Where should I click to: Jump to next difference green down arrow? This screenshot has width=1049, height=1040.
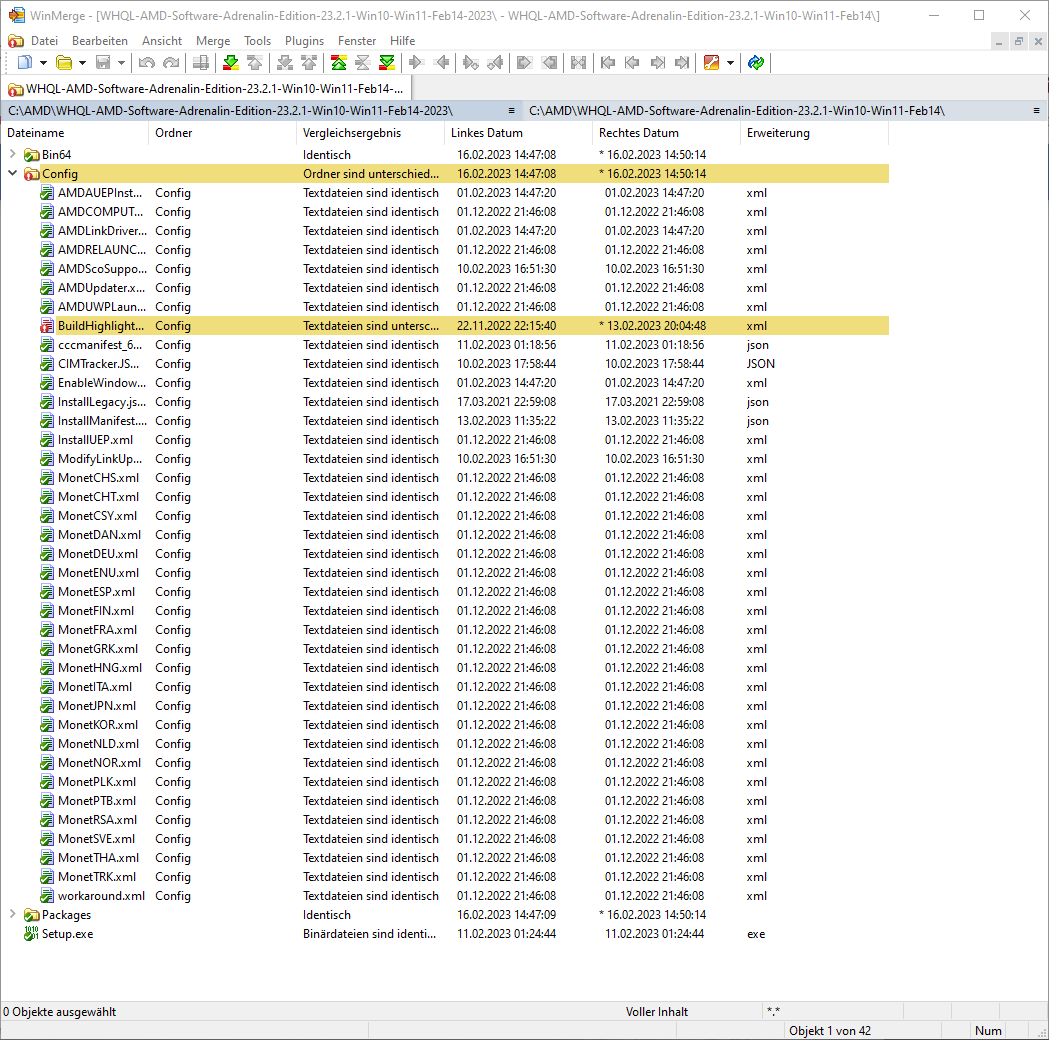[231, 63]
